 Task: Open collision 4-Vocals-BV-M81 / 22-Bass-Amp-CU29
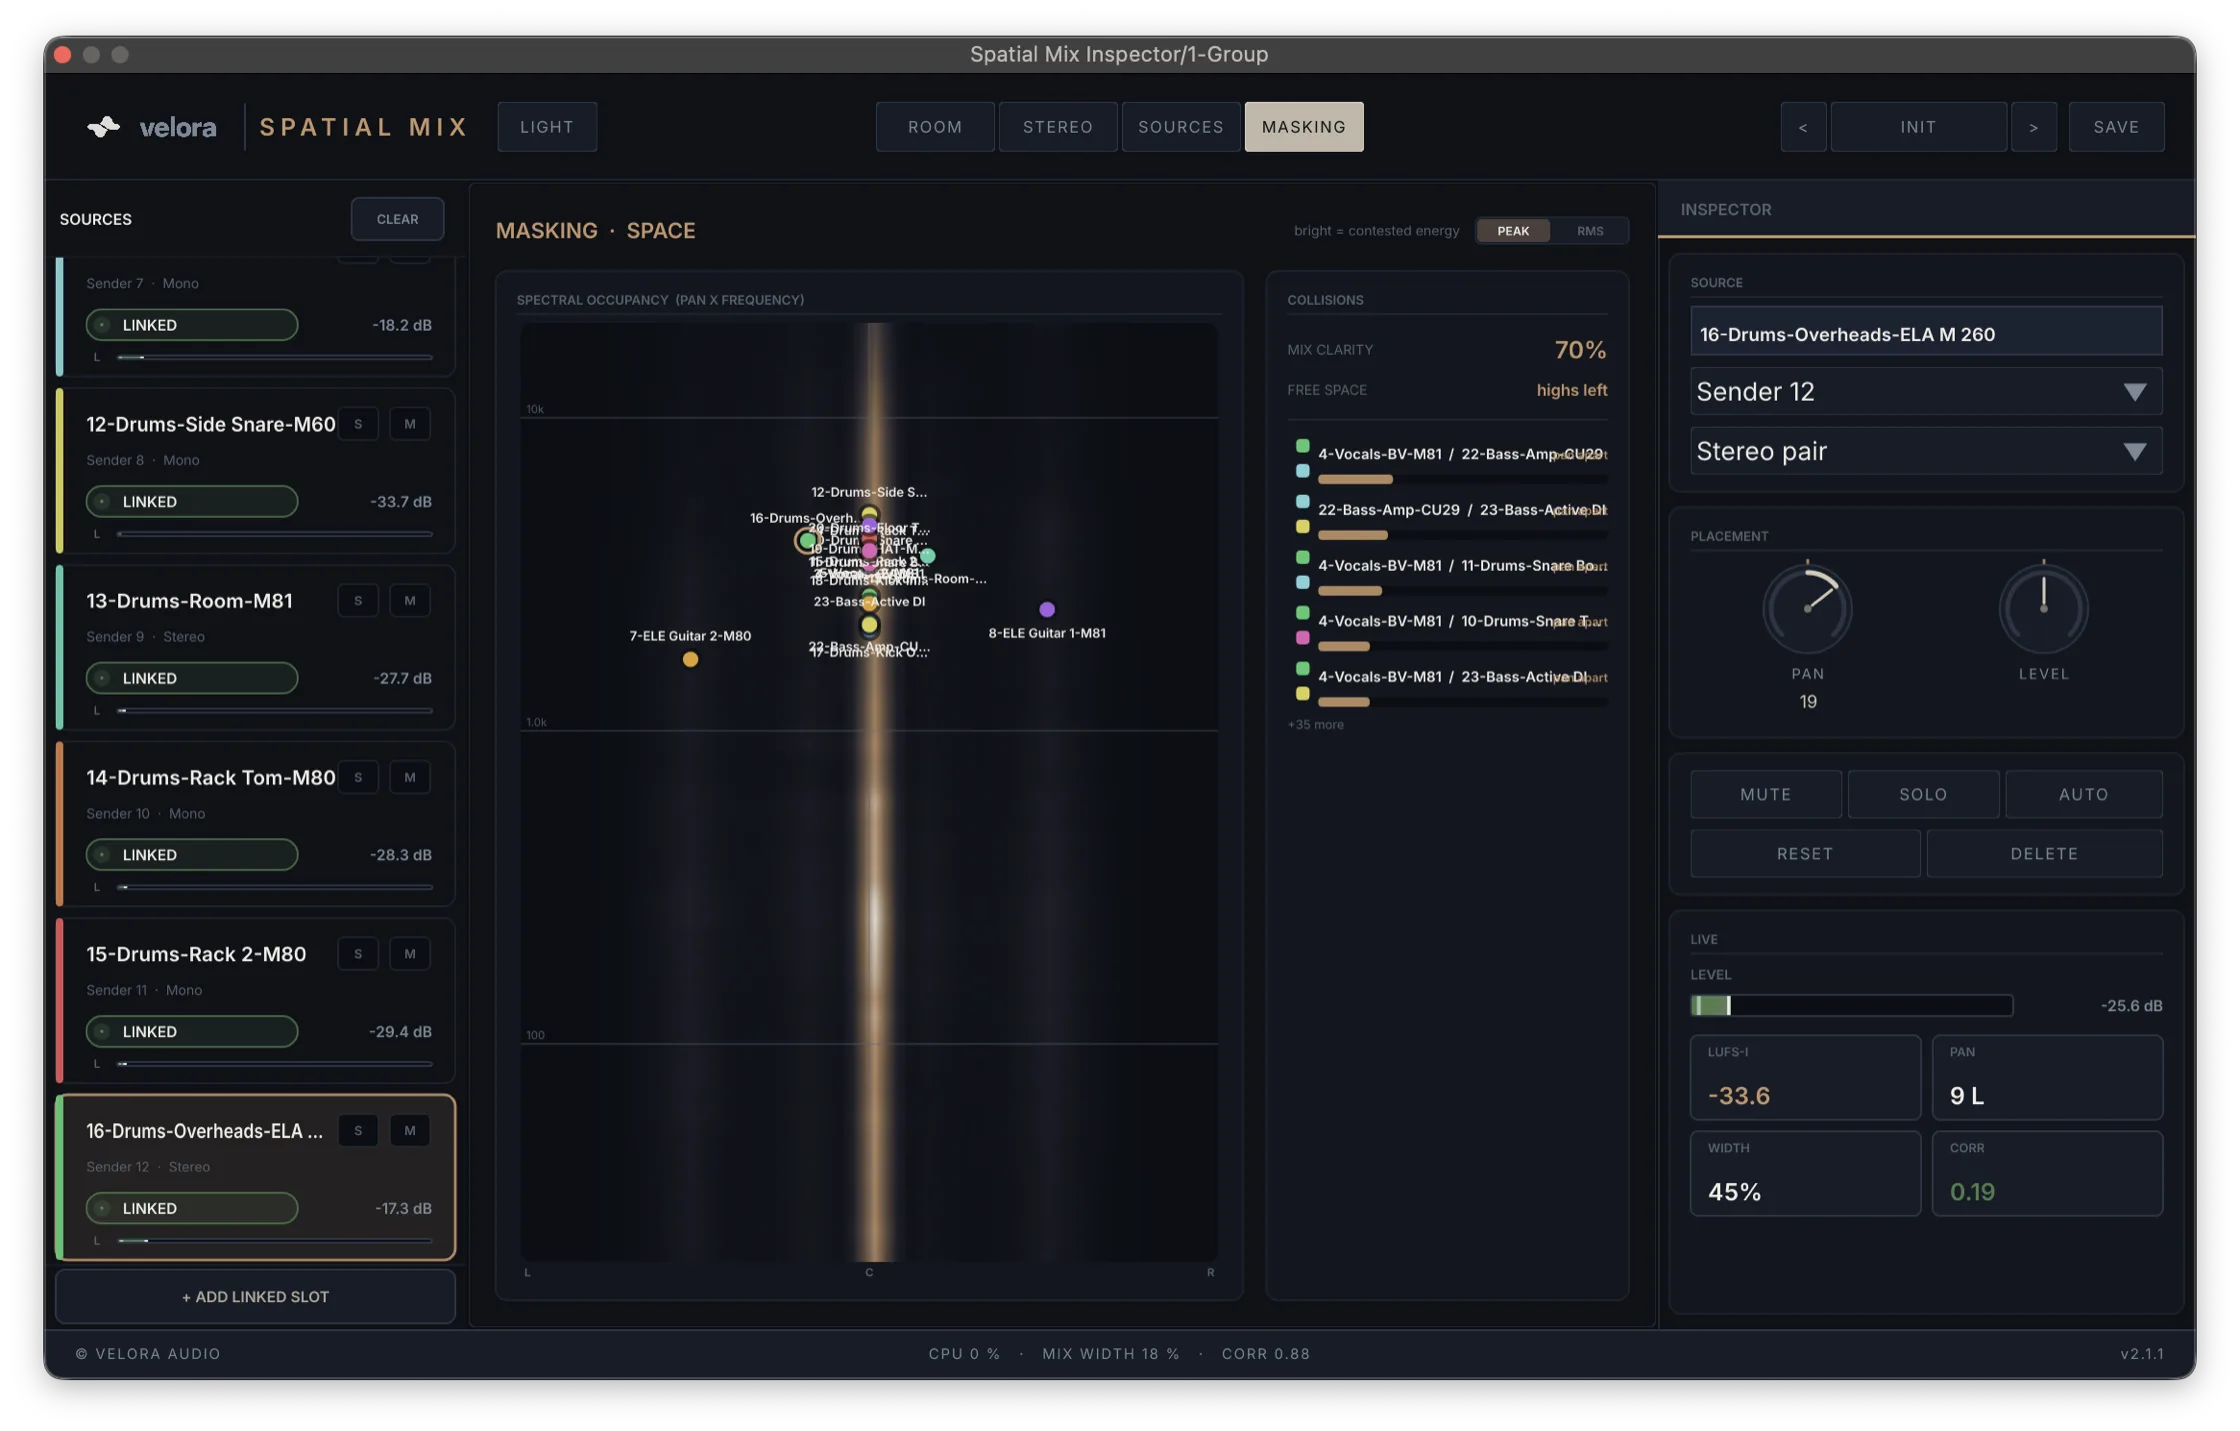point(1447,463)
